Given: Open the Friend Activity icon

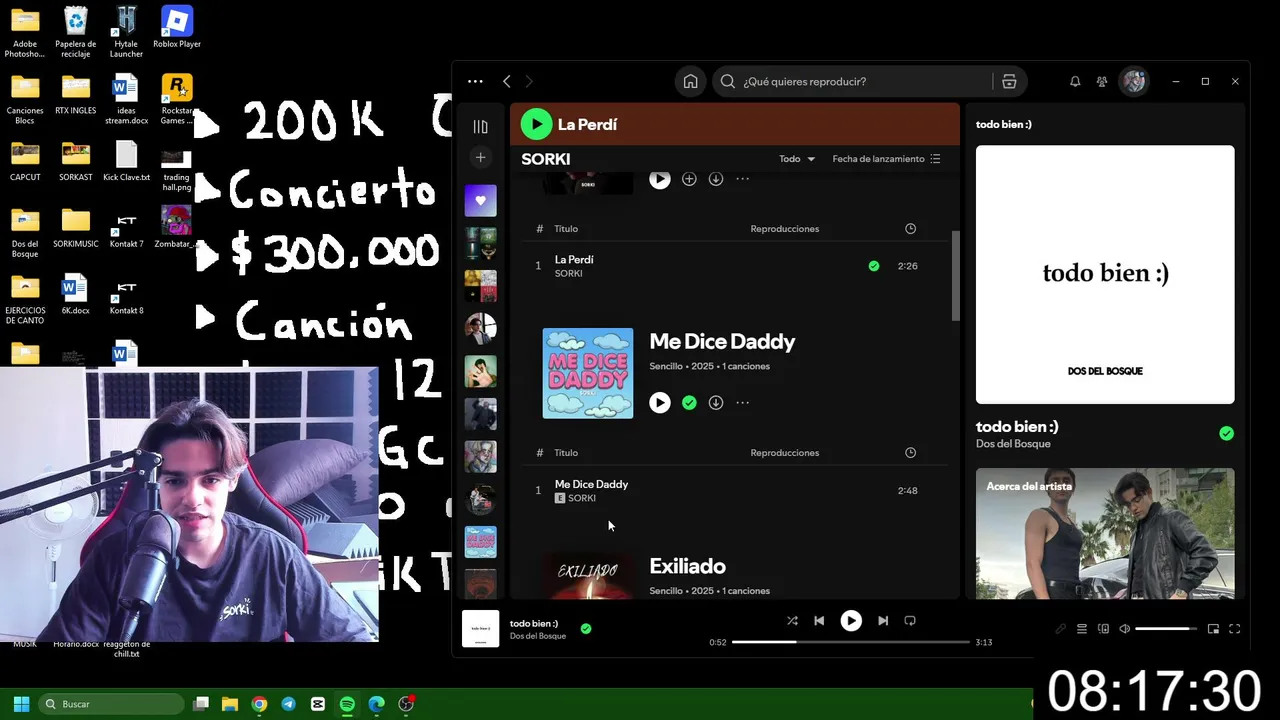Looking at the screenshot, I should pos(1102,82).
